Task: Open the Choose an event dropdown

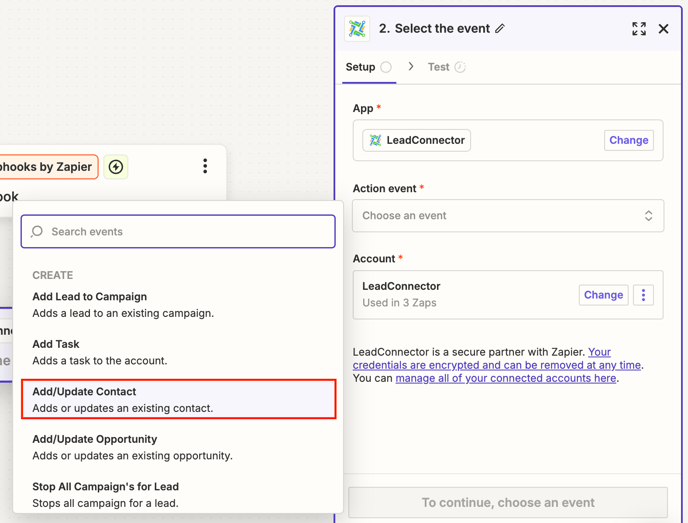Action: [x=508, y=216]
